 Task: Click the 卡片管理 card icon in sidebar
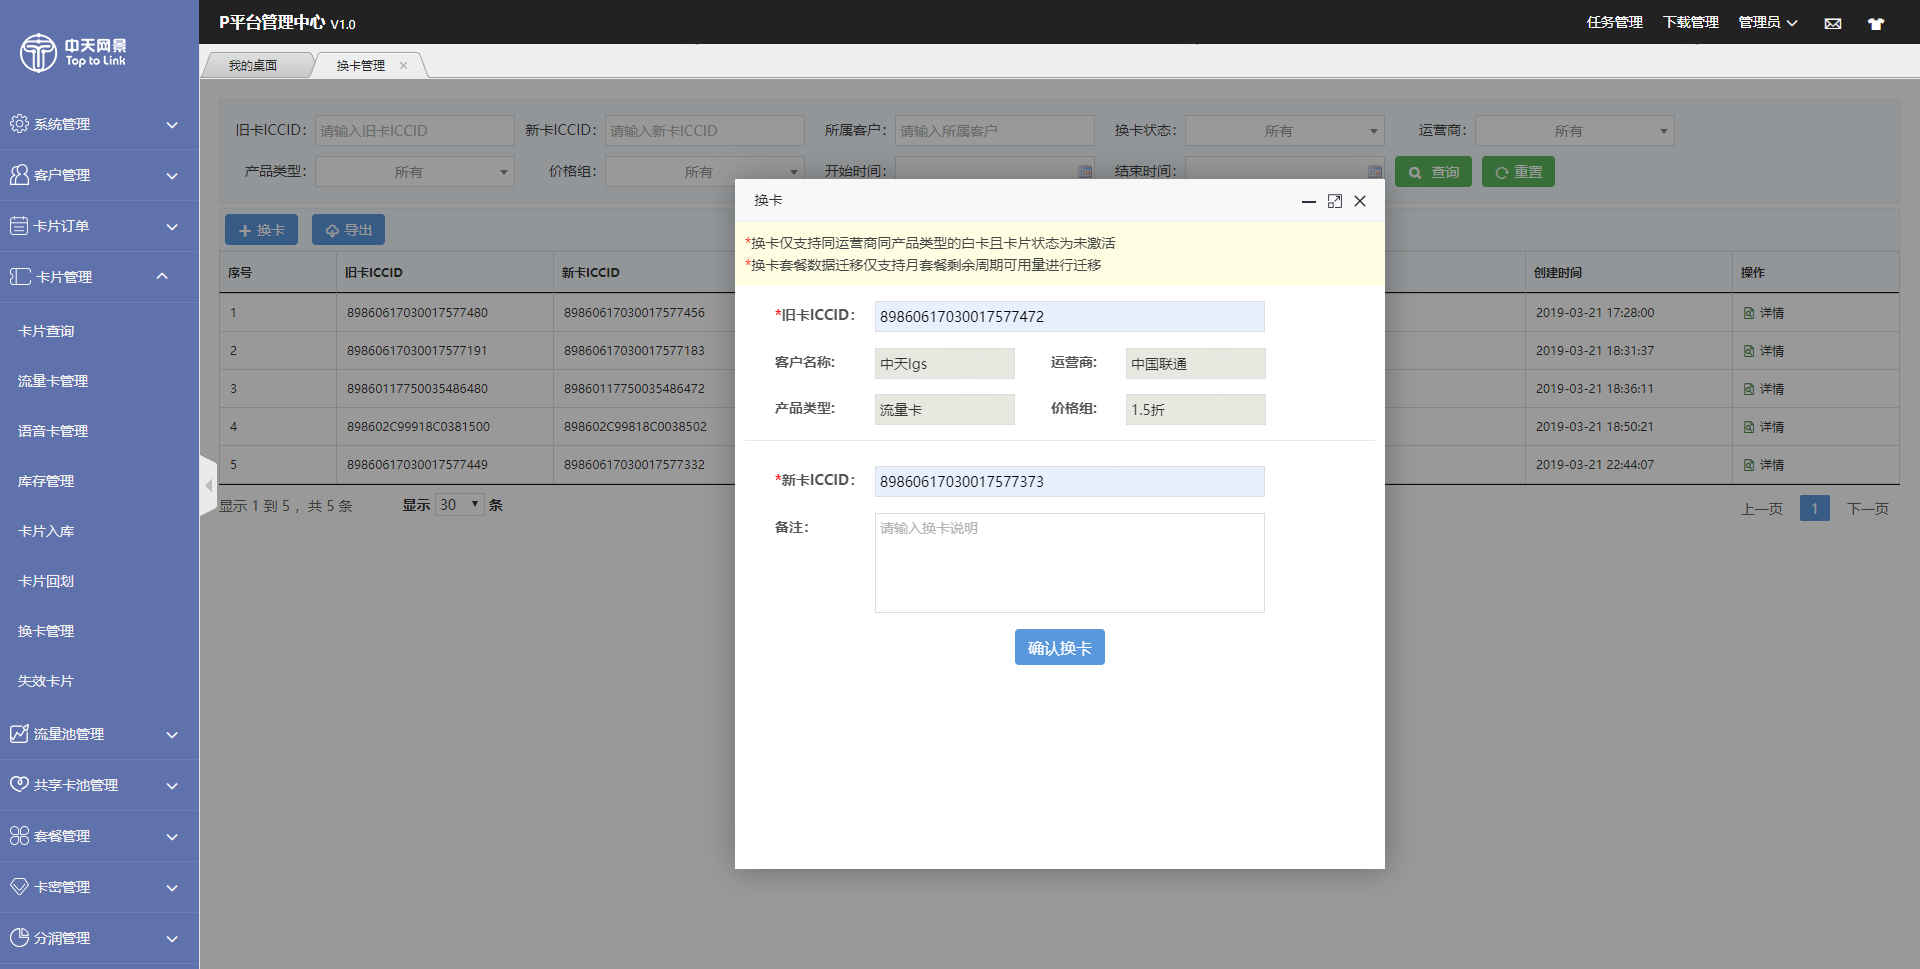pos(20,277)
